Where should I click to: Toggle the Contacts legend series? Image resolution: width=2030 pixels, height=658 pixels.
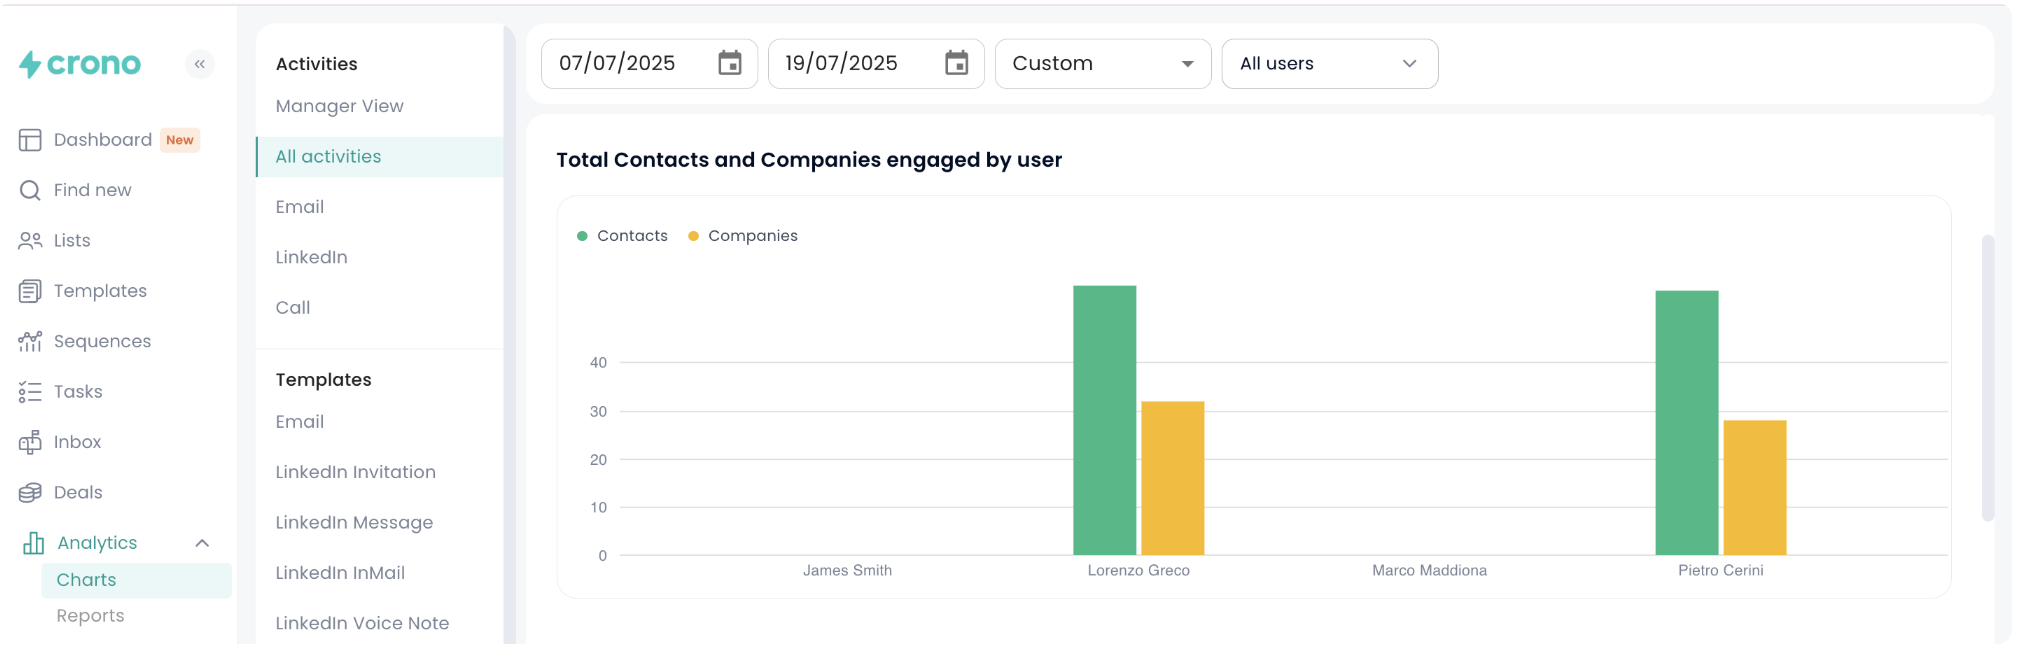click(x=622, y=236)
